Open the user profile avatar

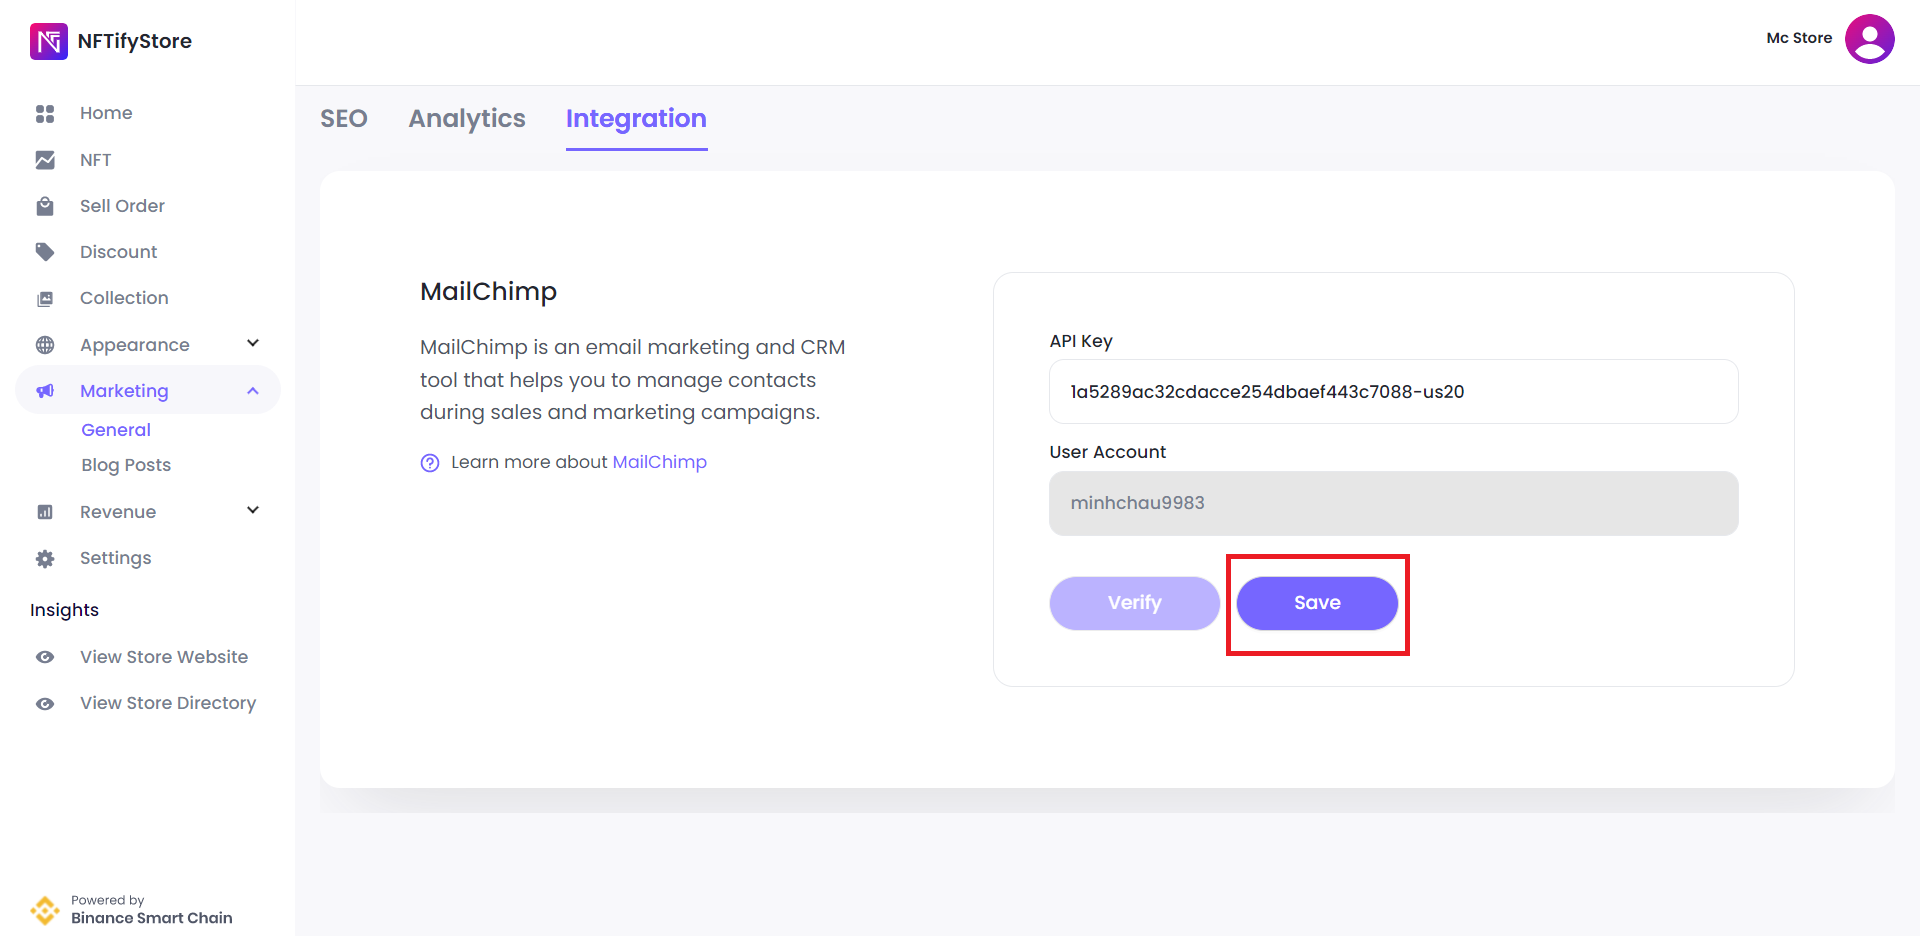tap(1869, 39)
